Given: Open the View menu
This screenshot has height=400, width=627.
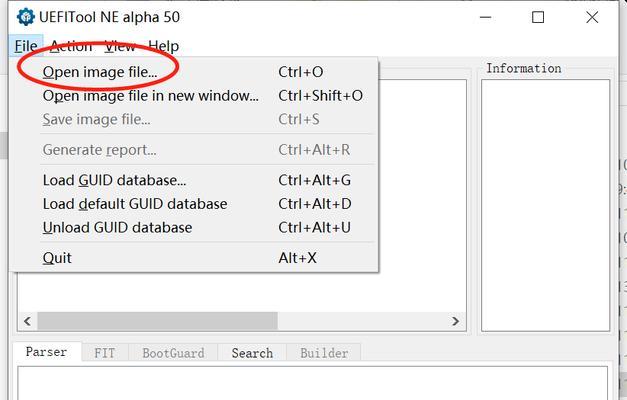Looking at the screenshot, I should click(x=120, y=46).
